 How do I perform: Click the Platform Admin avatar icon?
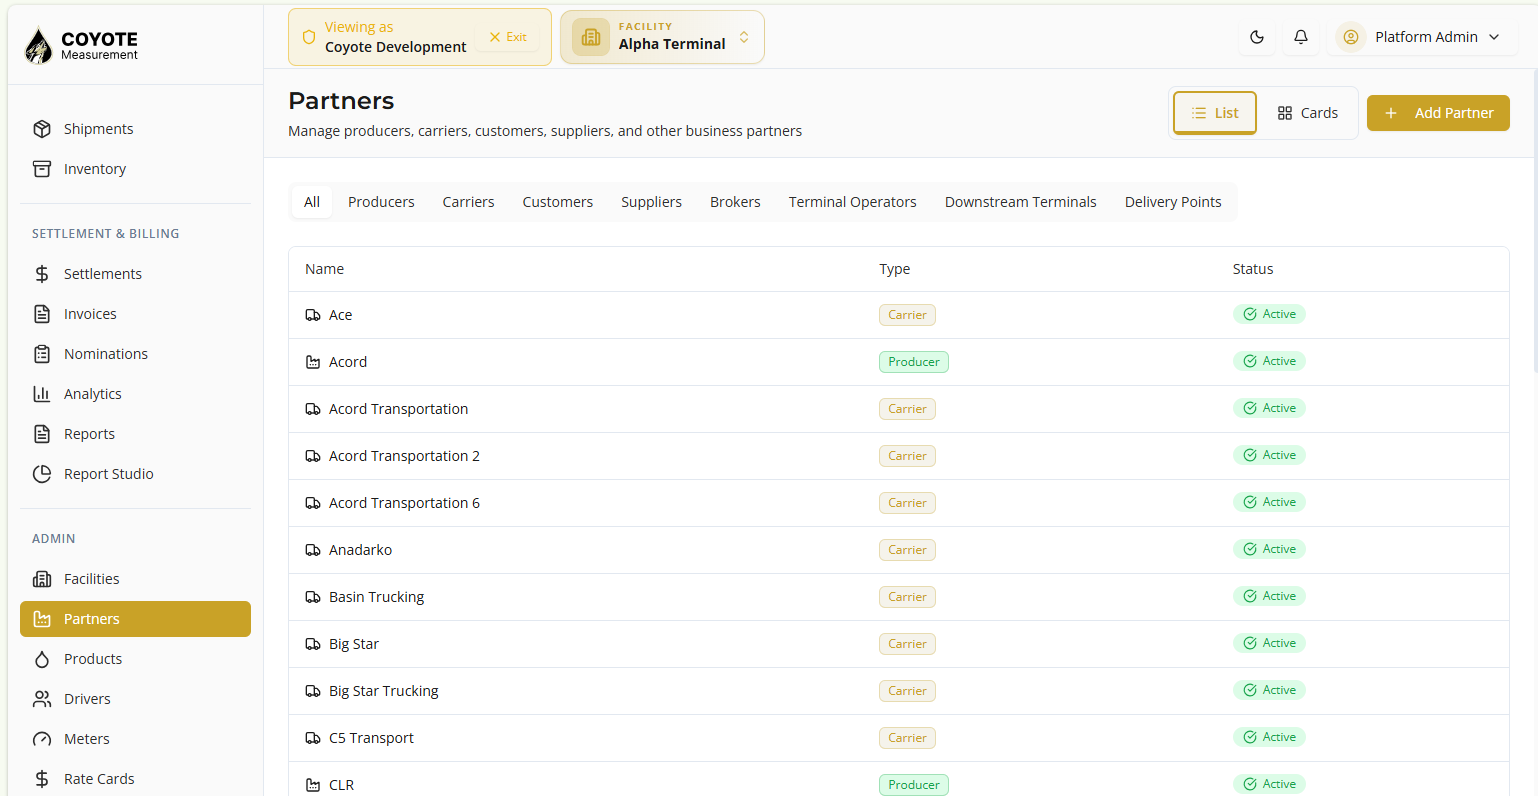pyautogui.click(x=1350, y=37)
